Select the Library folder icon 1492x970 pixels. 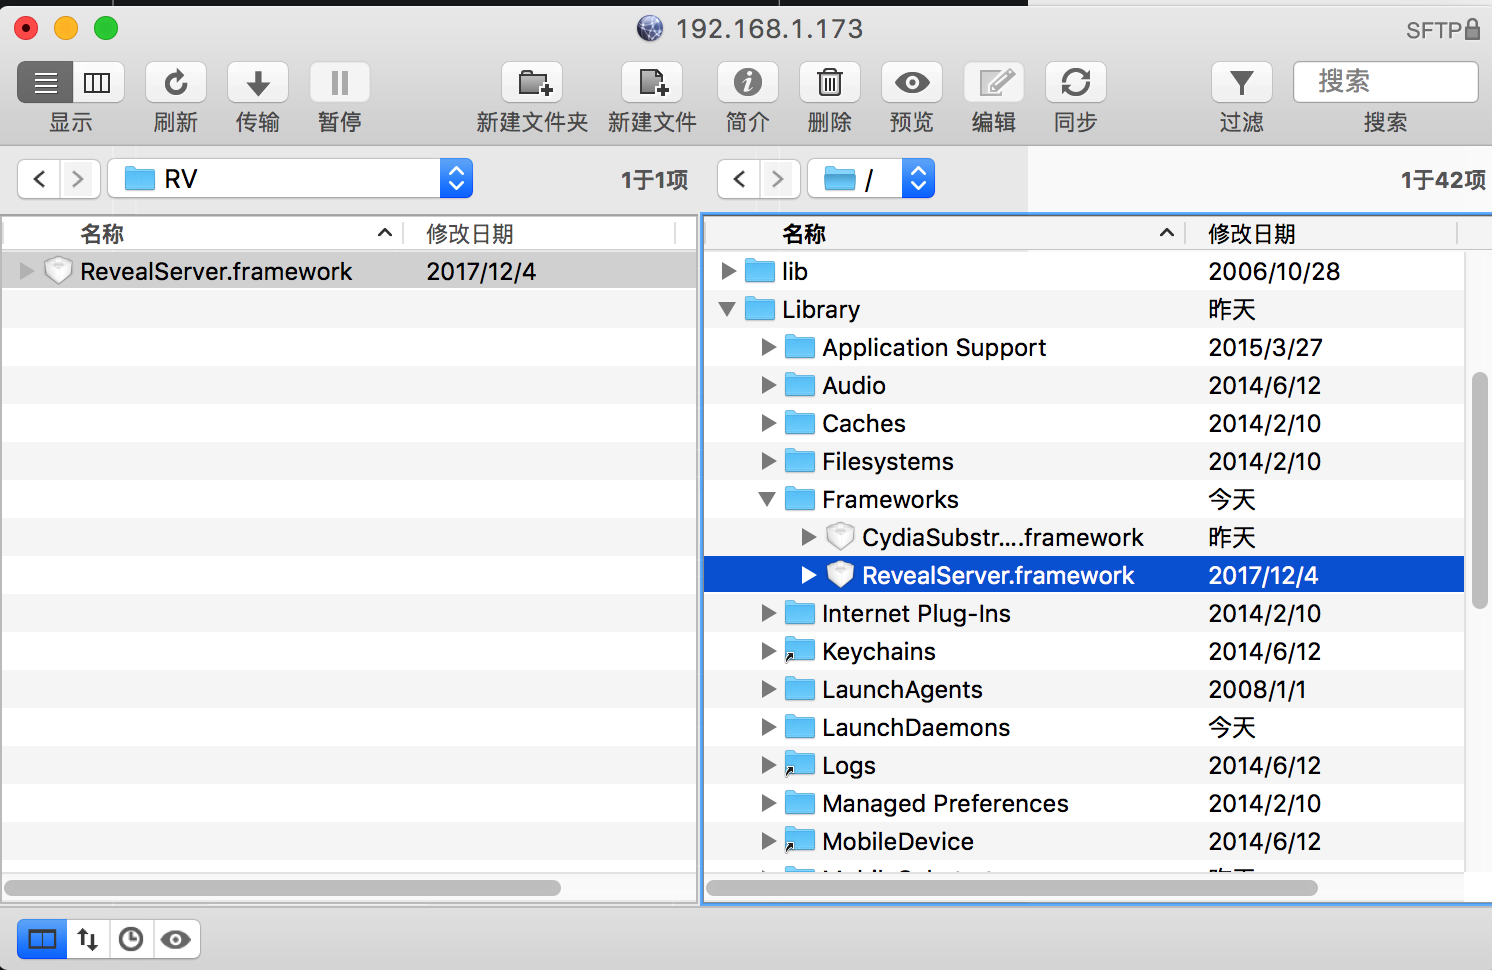[x=760, y=309]
